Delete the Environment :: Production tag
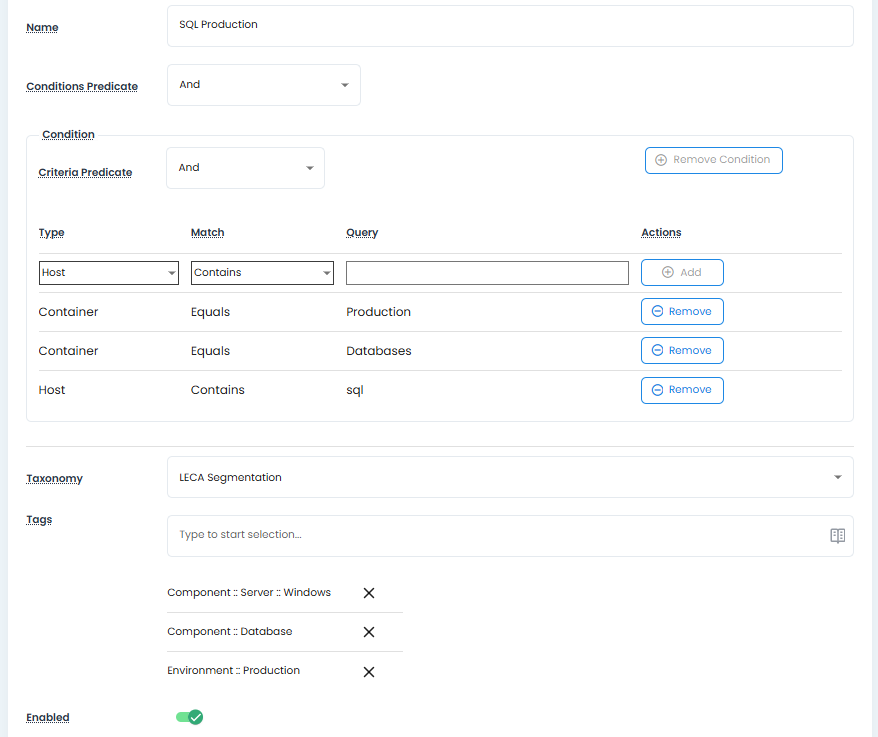The height and width of the screenshot is (737, 878). point(368,671)
